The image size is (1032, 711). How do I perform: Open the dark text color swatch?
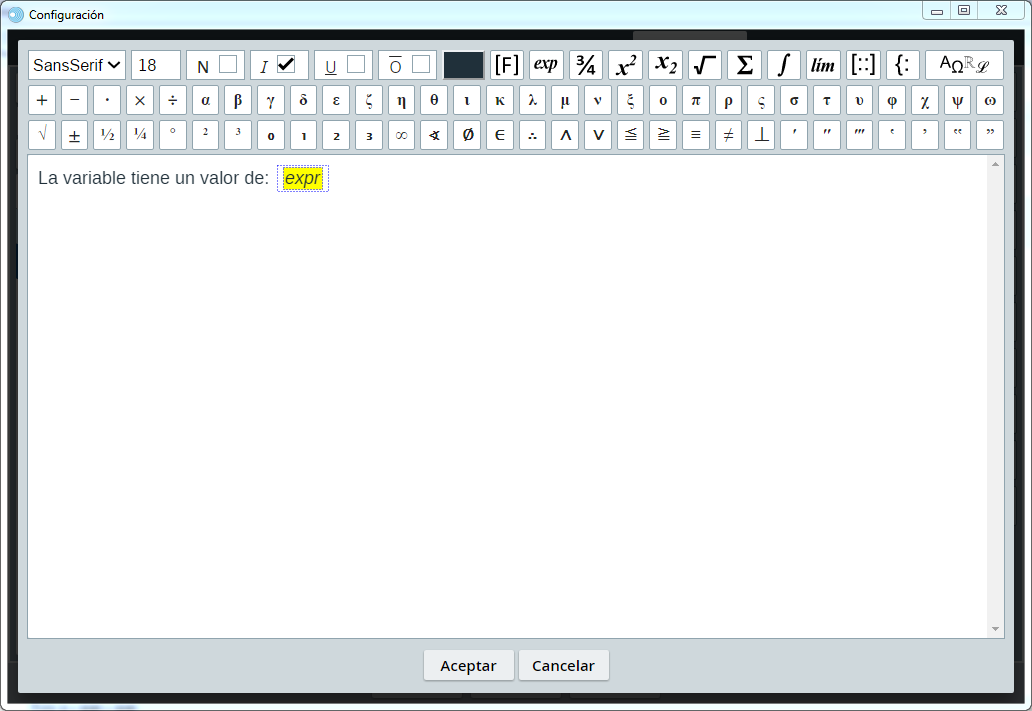point(464,65)
